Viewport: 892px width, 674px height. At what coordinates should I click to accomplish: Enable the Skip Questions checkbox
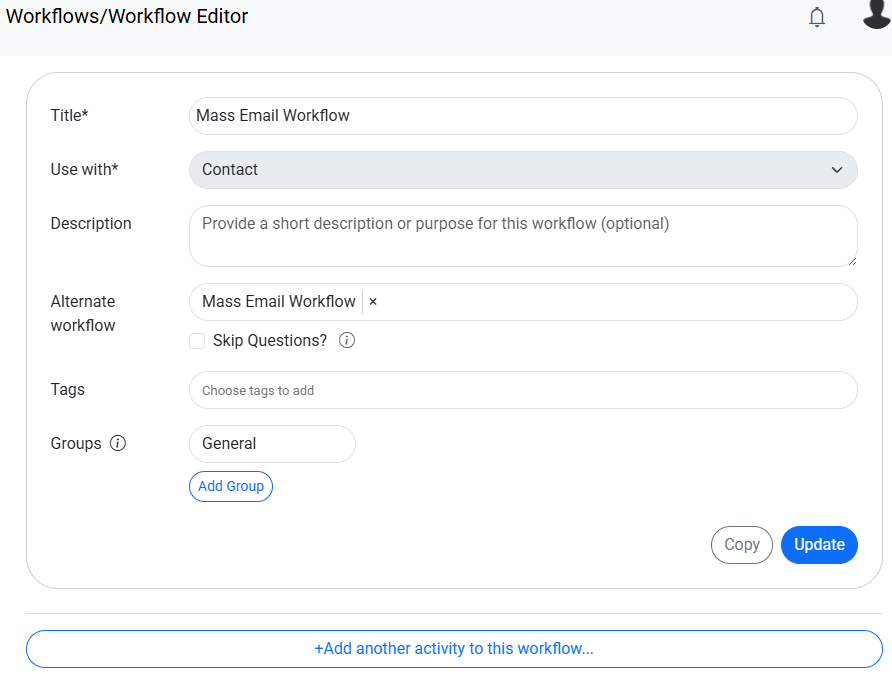197,341
